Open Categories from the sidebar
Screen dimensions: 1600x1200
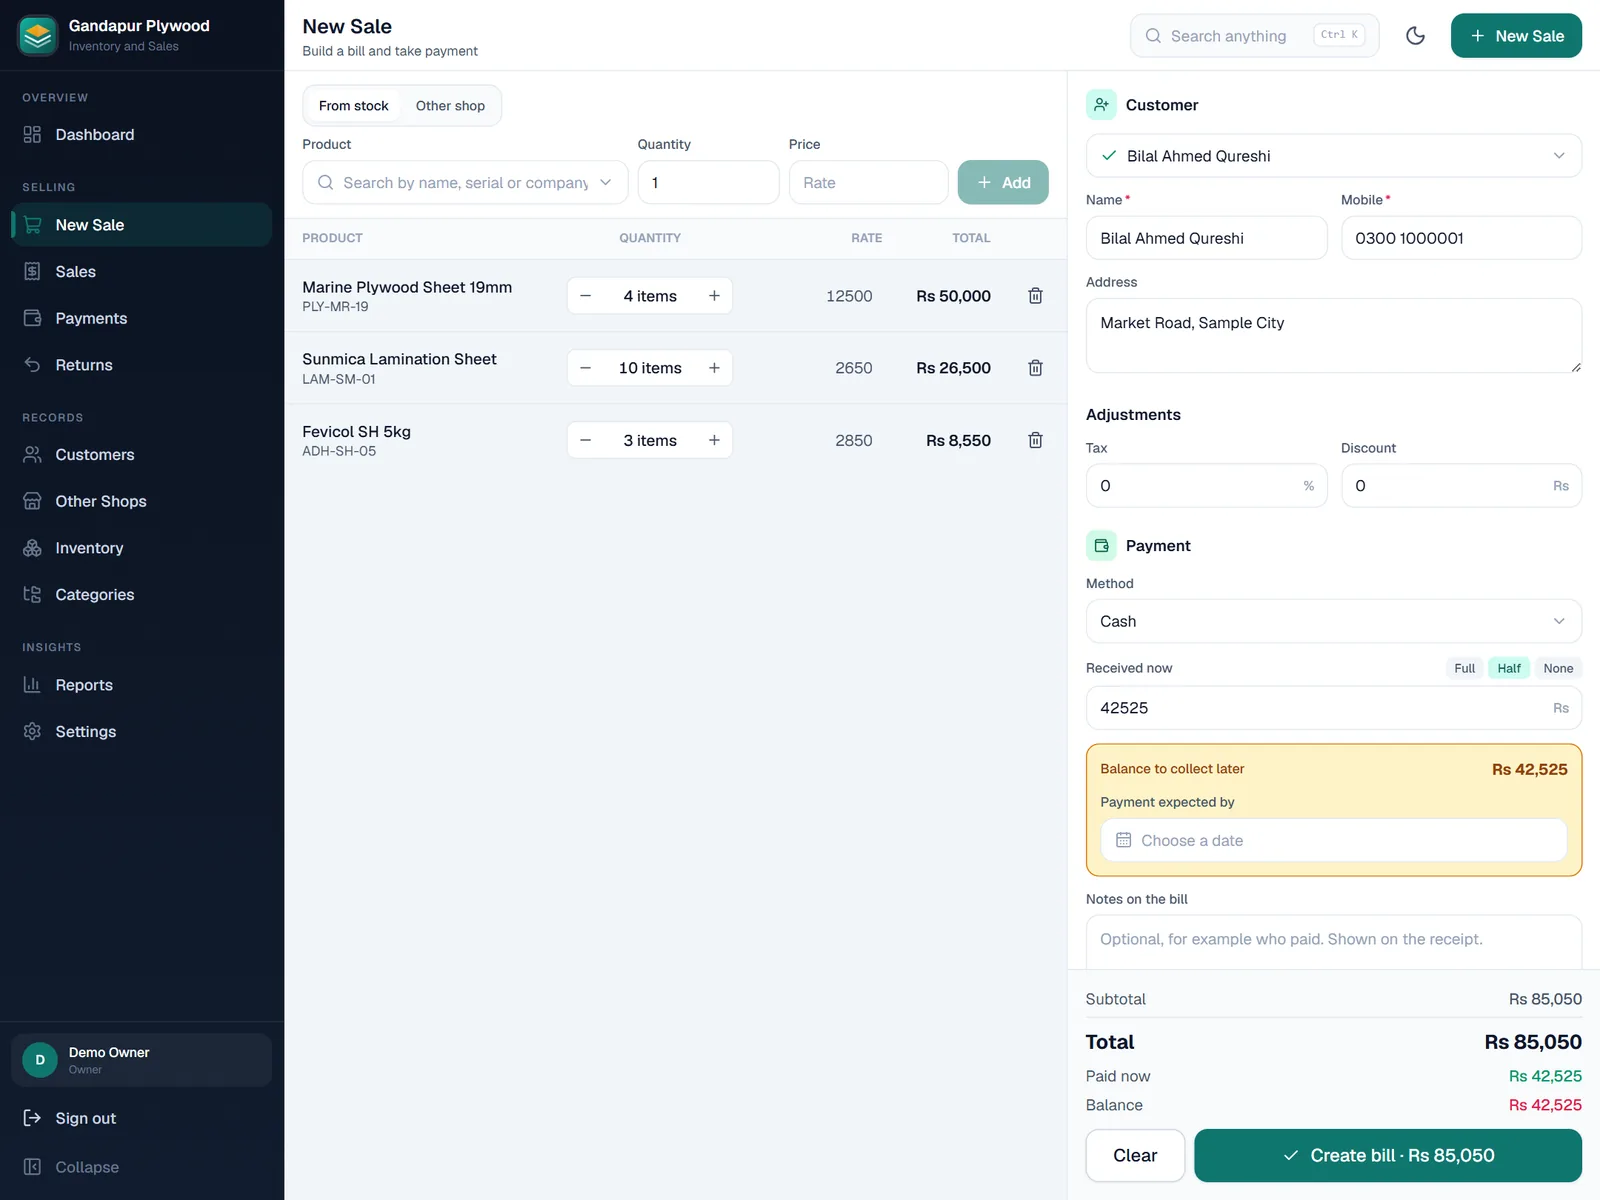[141, 595]
